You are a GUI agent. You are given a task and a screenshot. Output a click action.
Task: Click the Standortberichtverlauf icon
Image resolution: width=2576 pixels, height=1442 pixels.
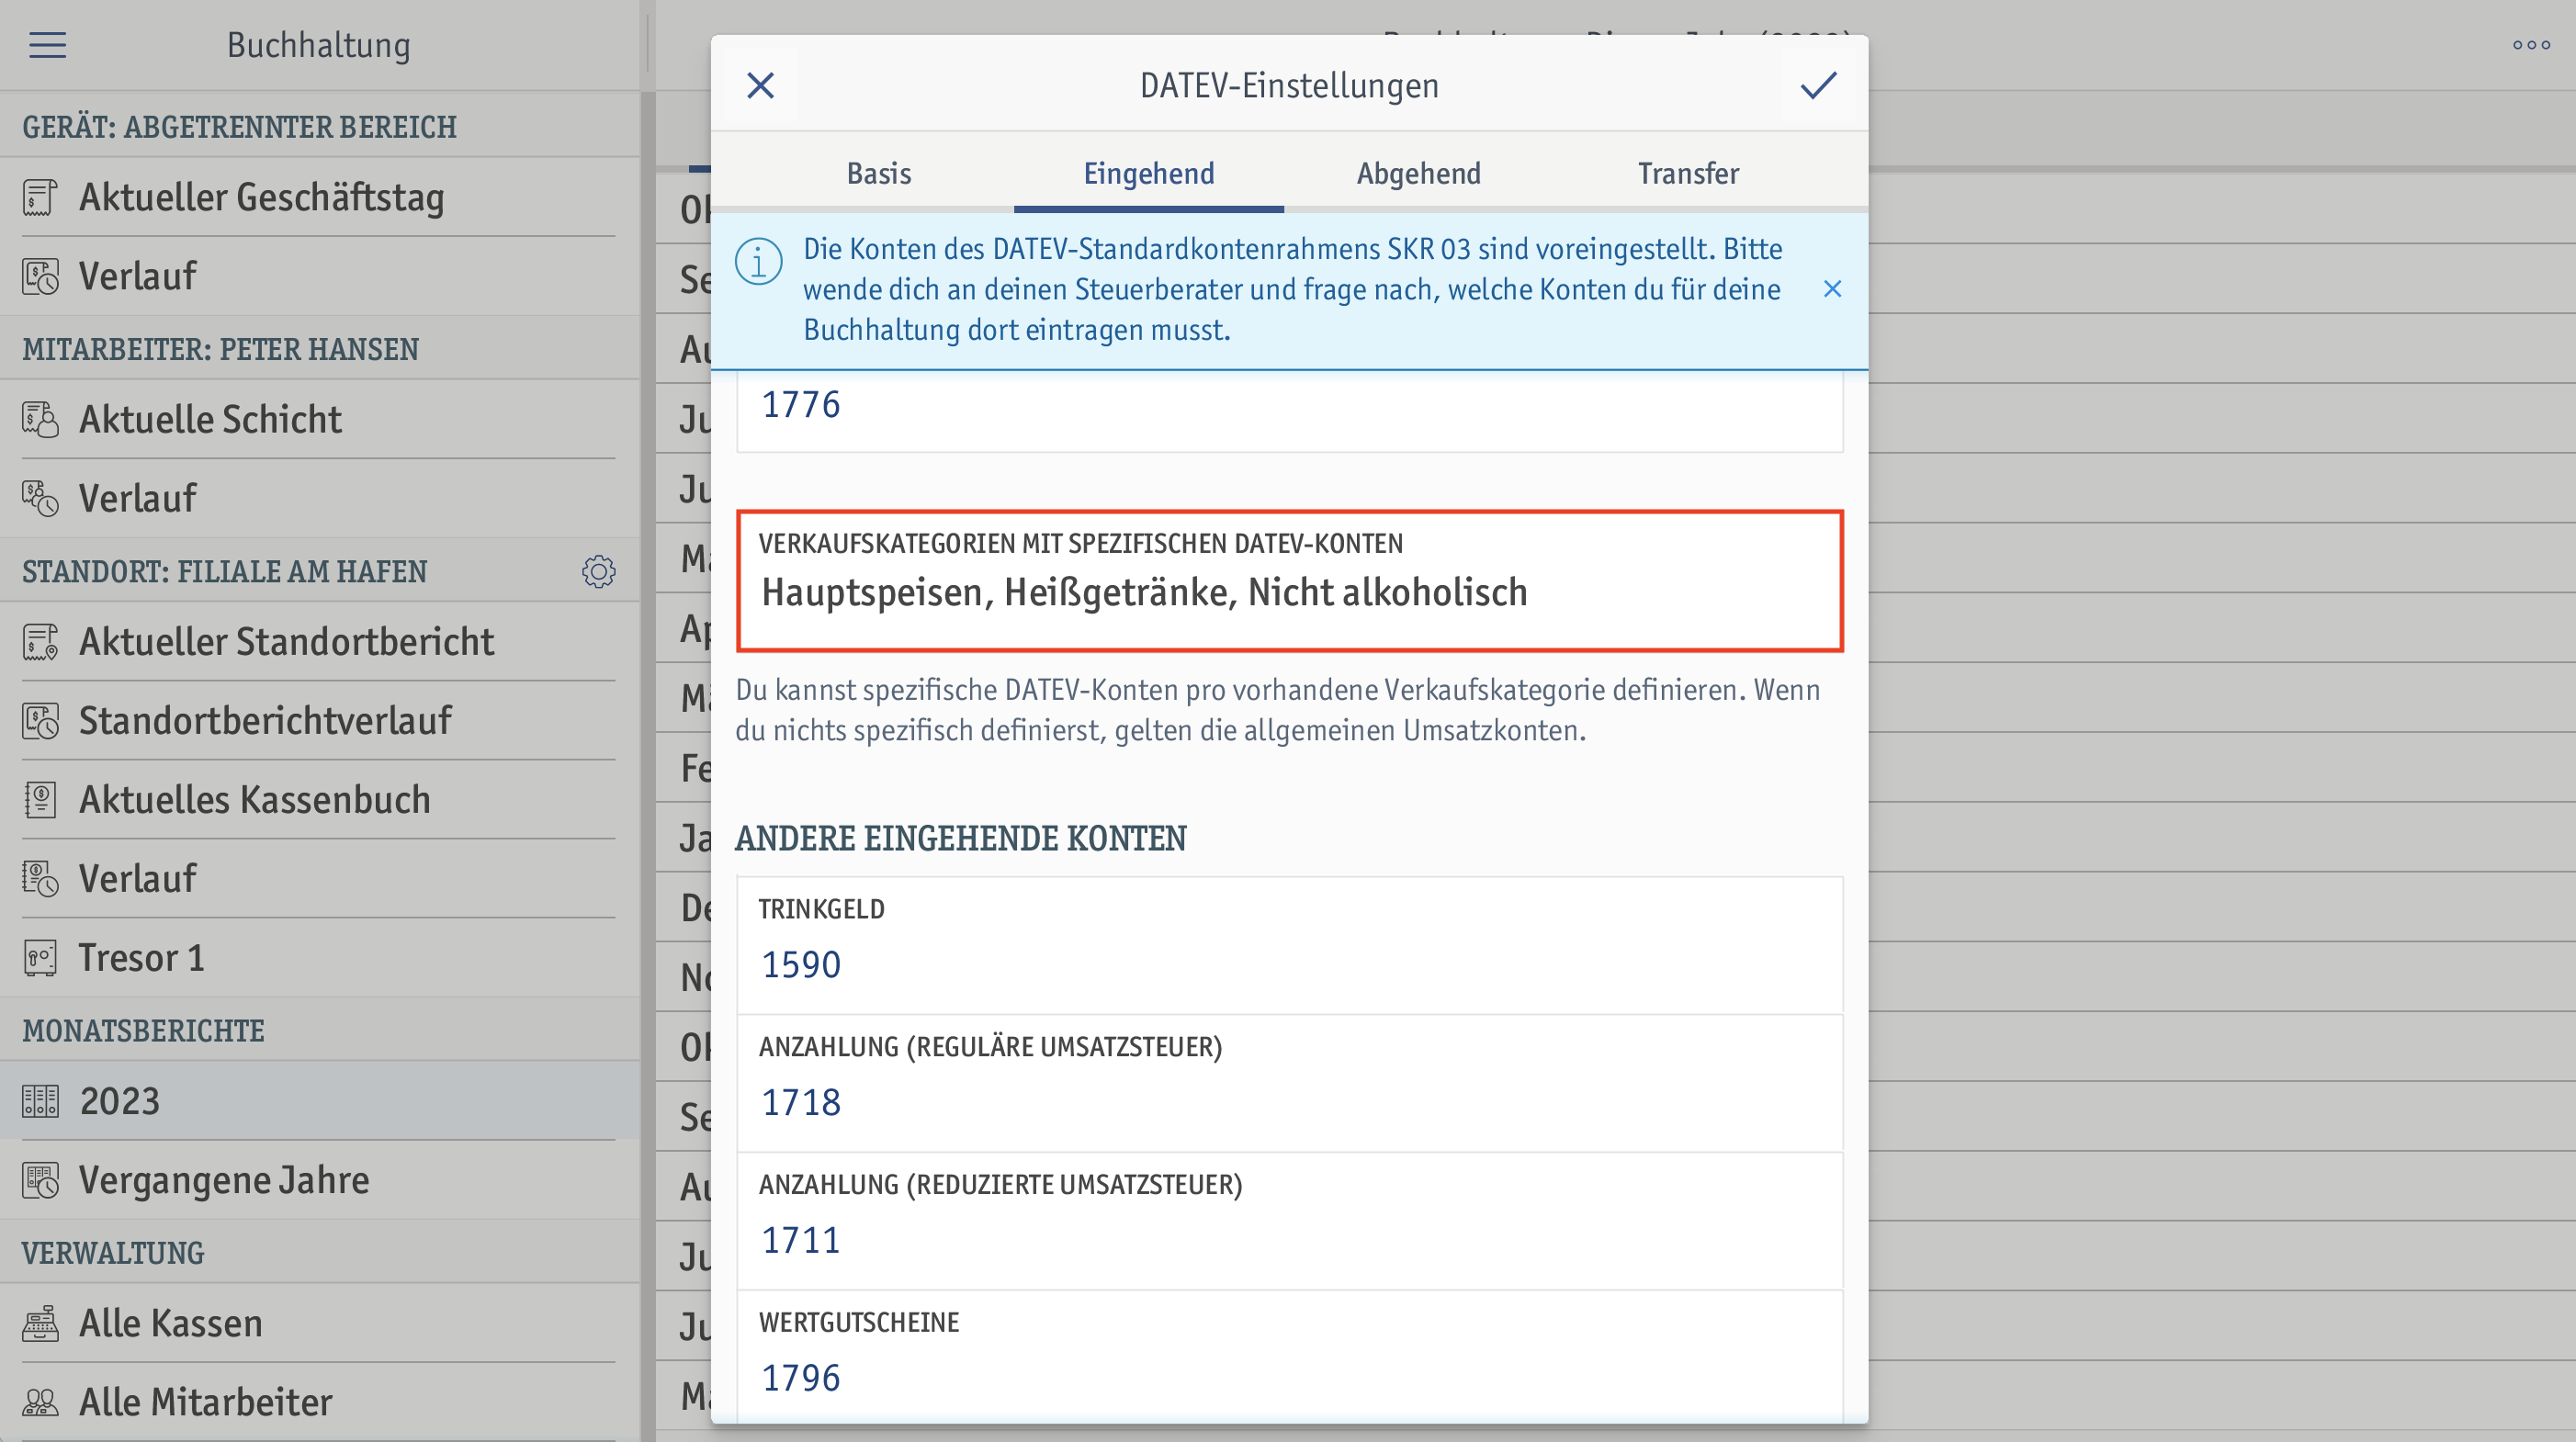click(40, 721)
